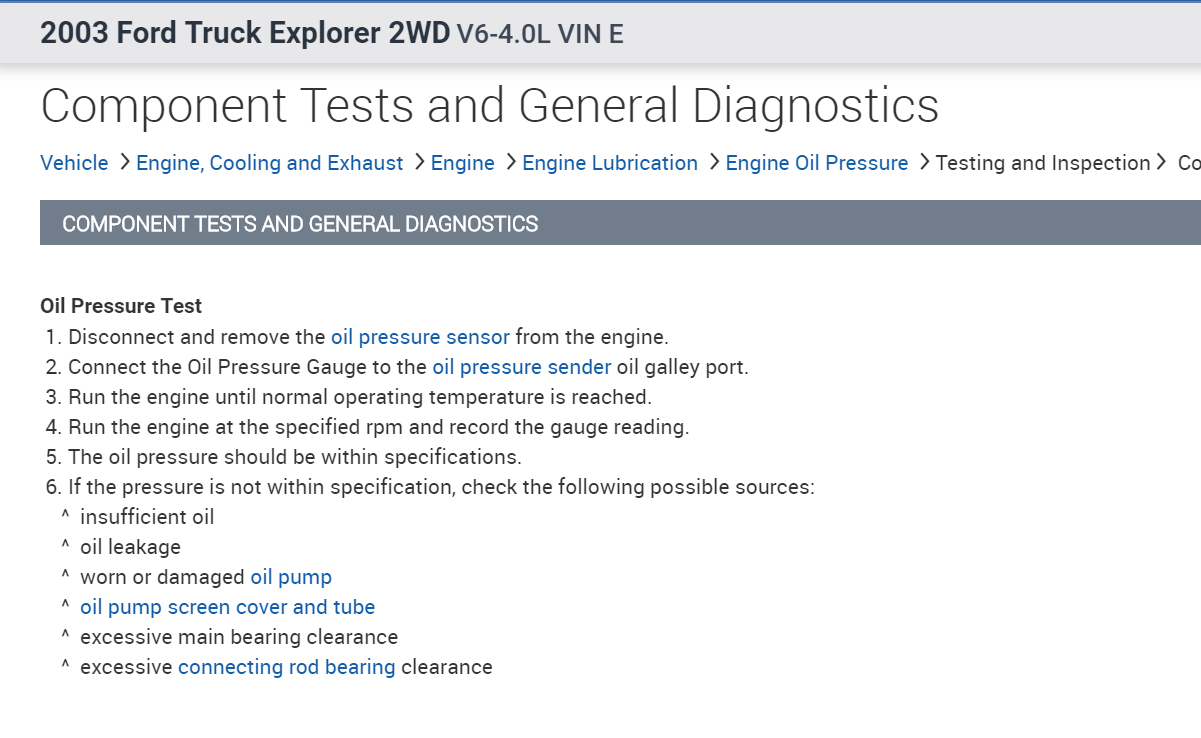Click the chevron right after Vehicle
The height and width of the screenshot is (738, 1201).
tap(124, 162)
